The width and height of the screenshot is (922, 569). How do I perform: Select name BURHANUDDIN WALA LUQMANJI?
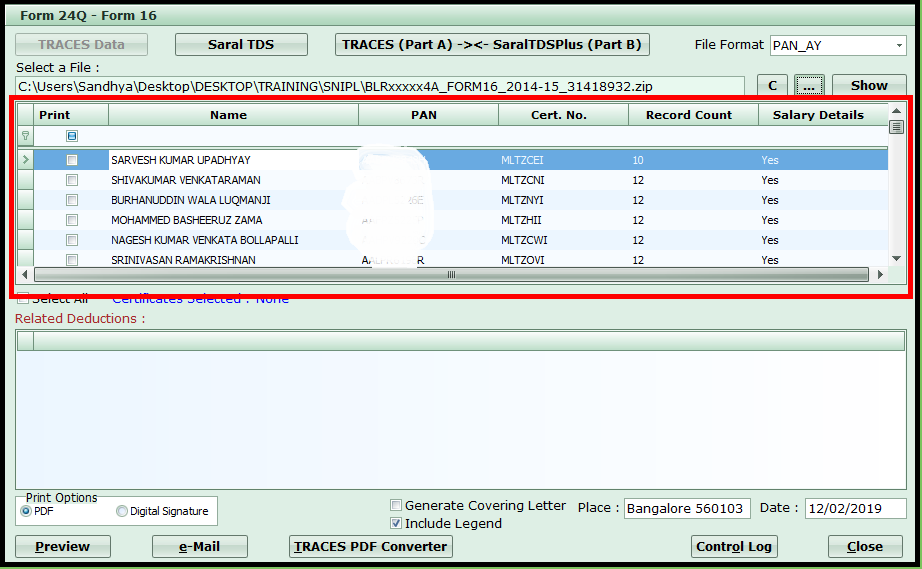click(191, 200)
